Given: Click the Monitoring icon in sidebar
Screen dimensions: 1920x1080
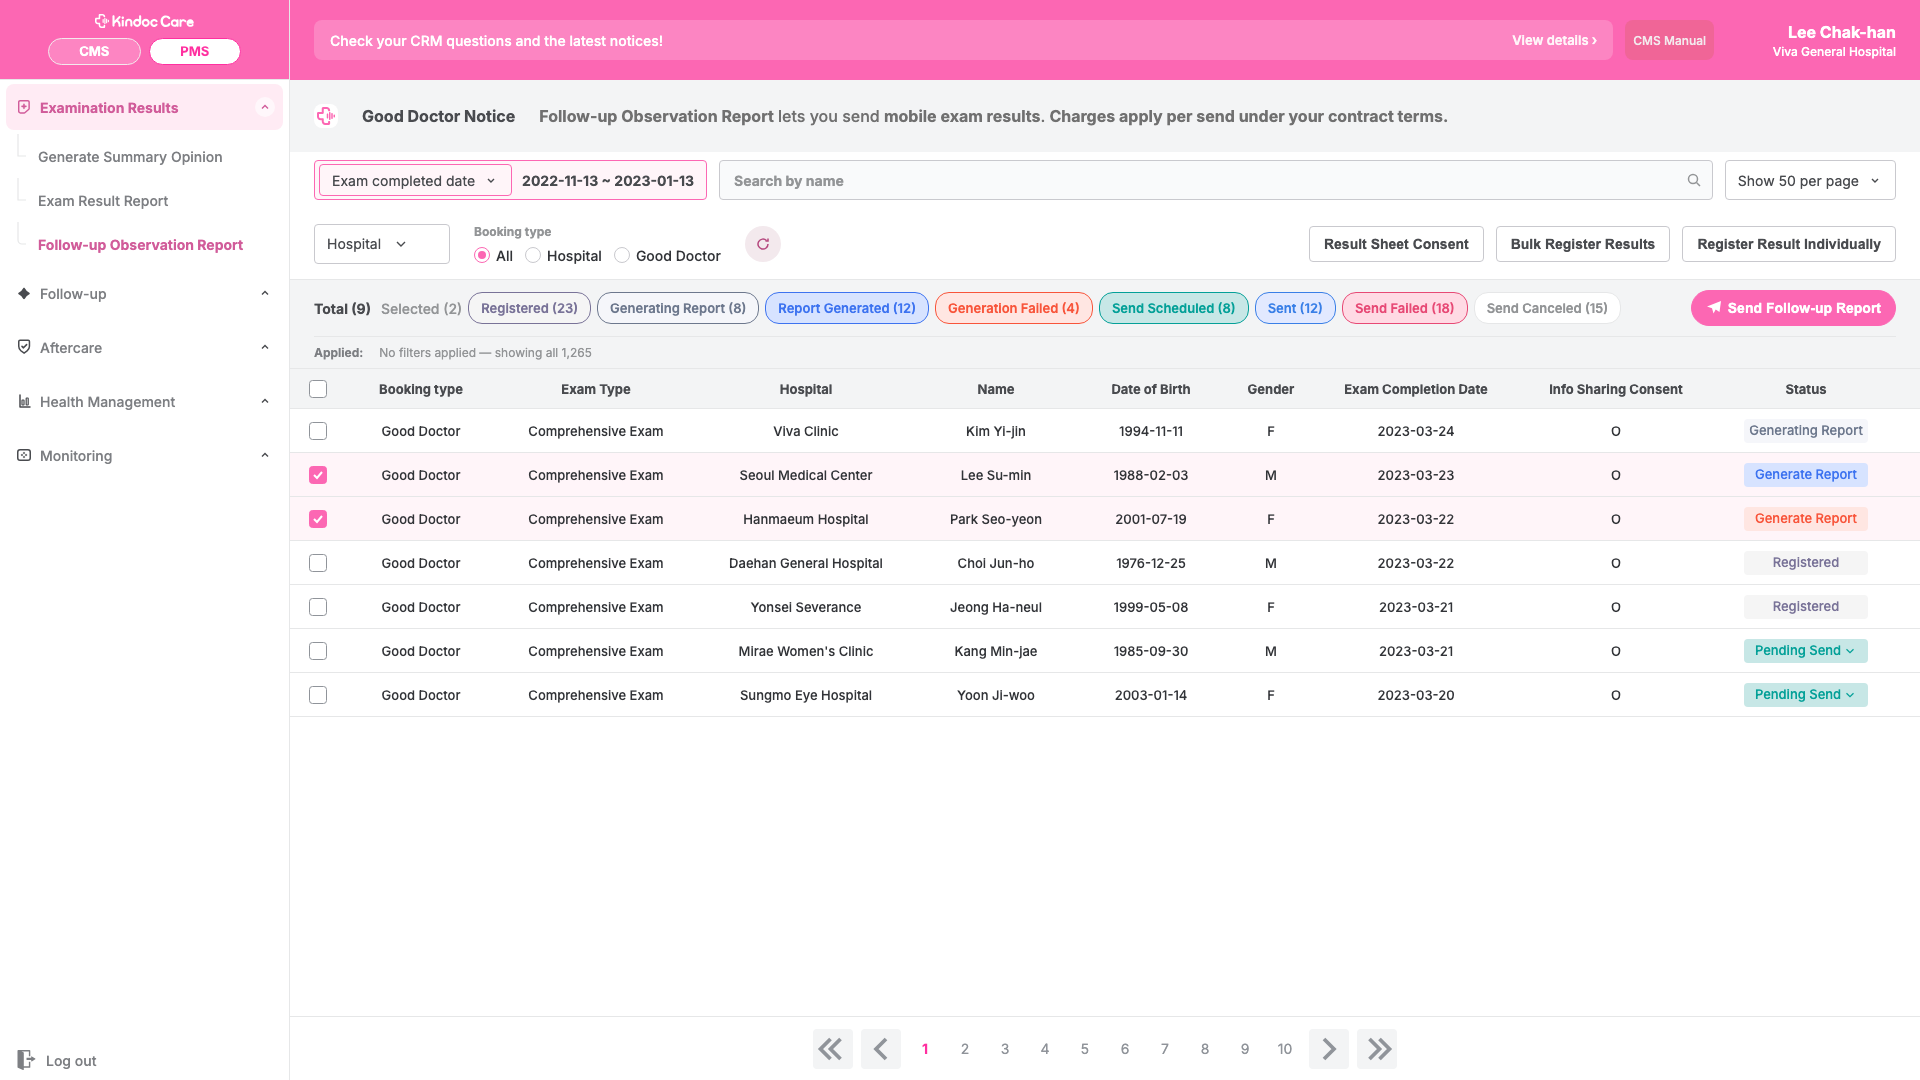Looking at the screenshot, I should pyautogui.click(x=24, y=455).
